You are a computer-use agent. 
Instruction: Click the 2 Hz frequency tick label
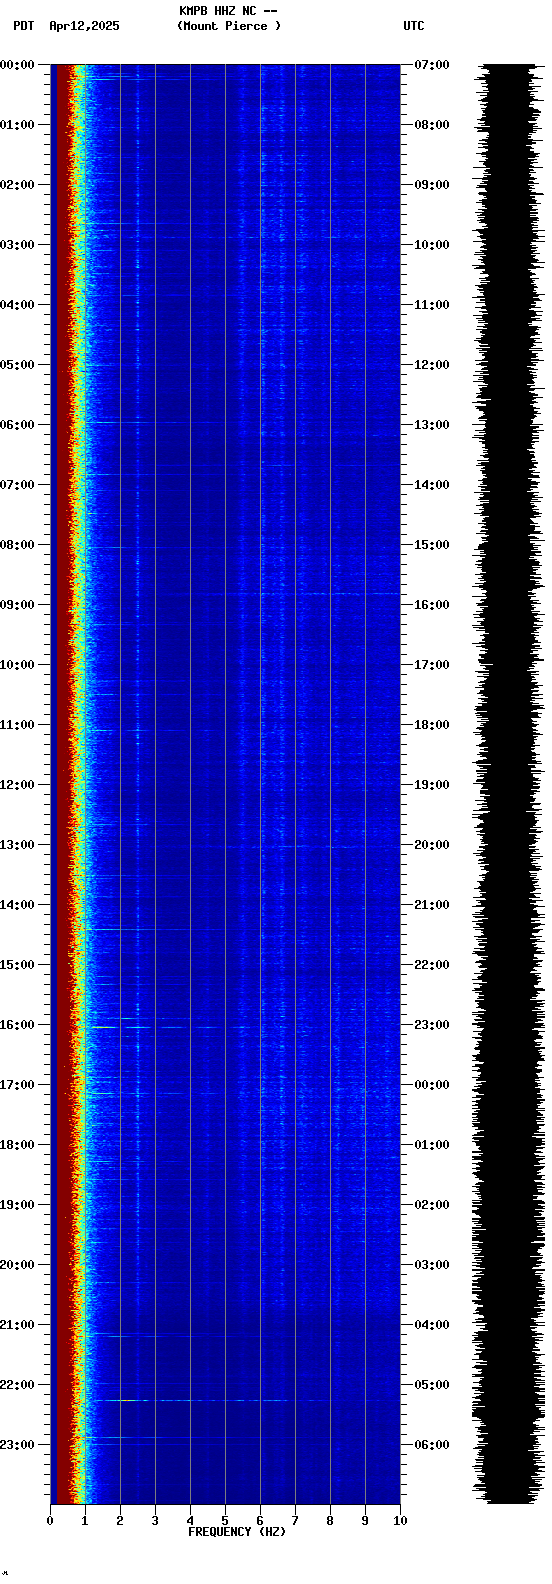point(120,1521)
